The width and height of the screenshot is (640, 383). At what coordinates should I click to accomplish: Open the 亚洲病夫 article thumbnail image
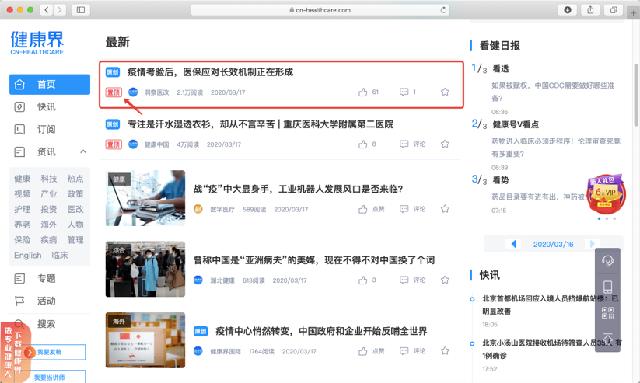click(x=145, y=269)
